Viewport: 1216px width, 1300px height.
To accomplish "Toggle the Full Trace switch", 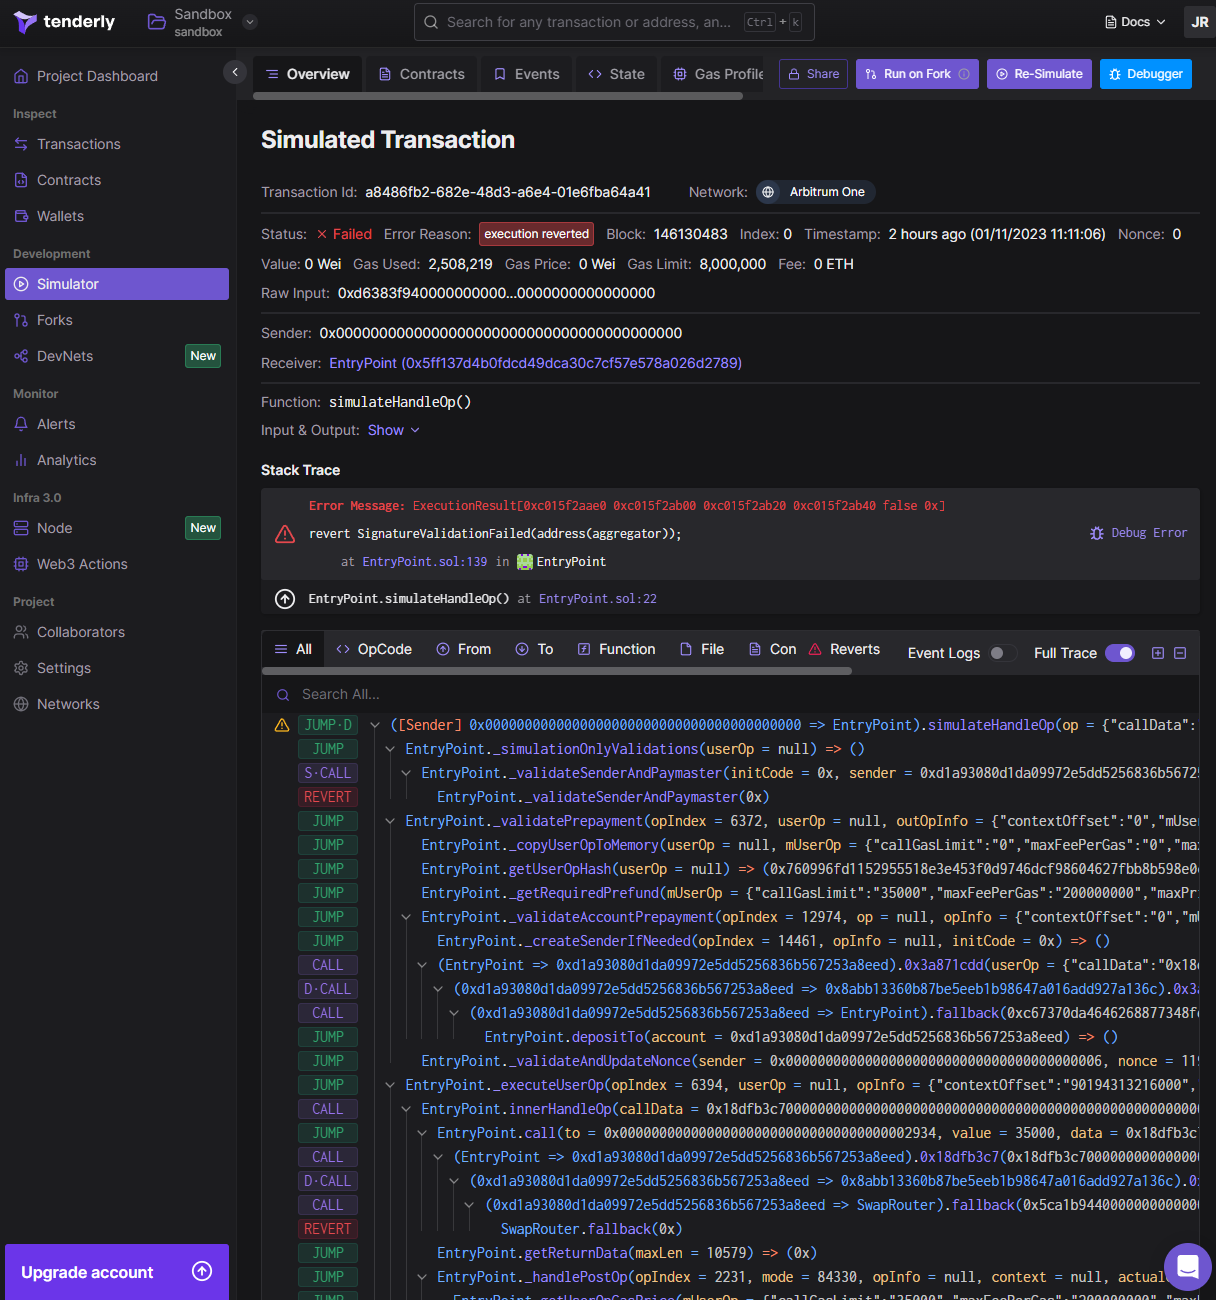I will (x=1120, y=653).
